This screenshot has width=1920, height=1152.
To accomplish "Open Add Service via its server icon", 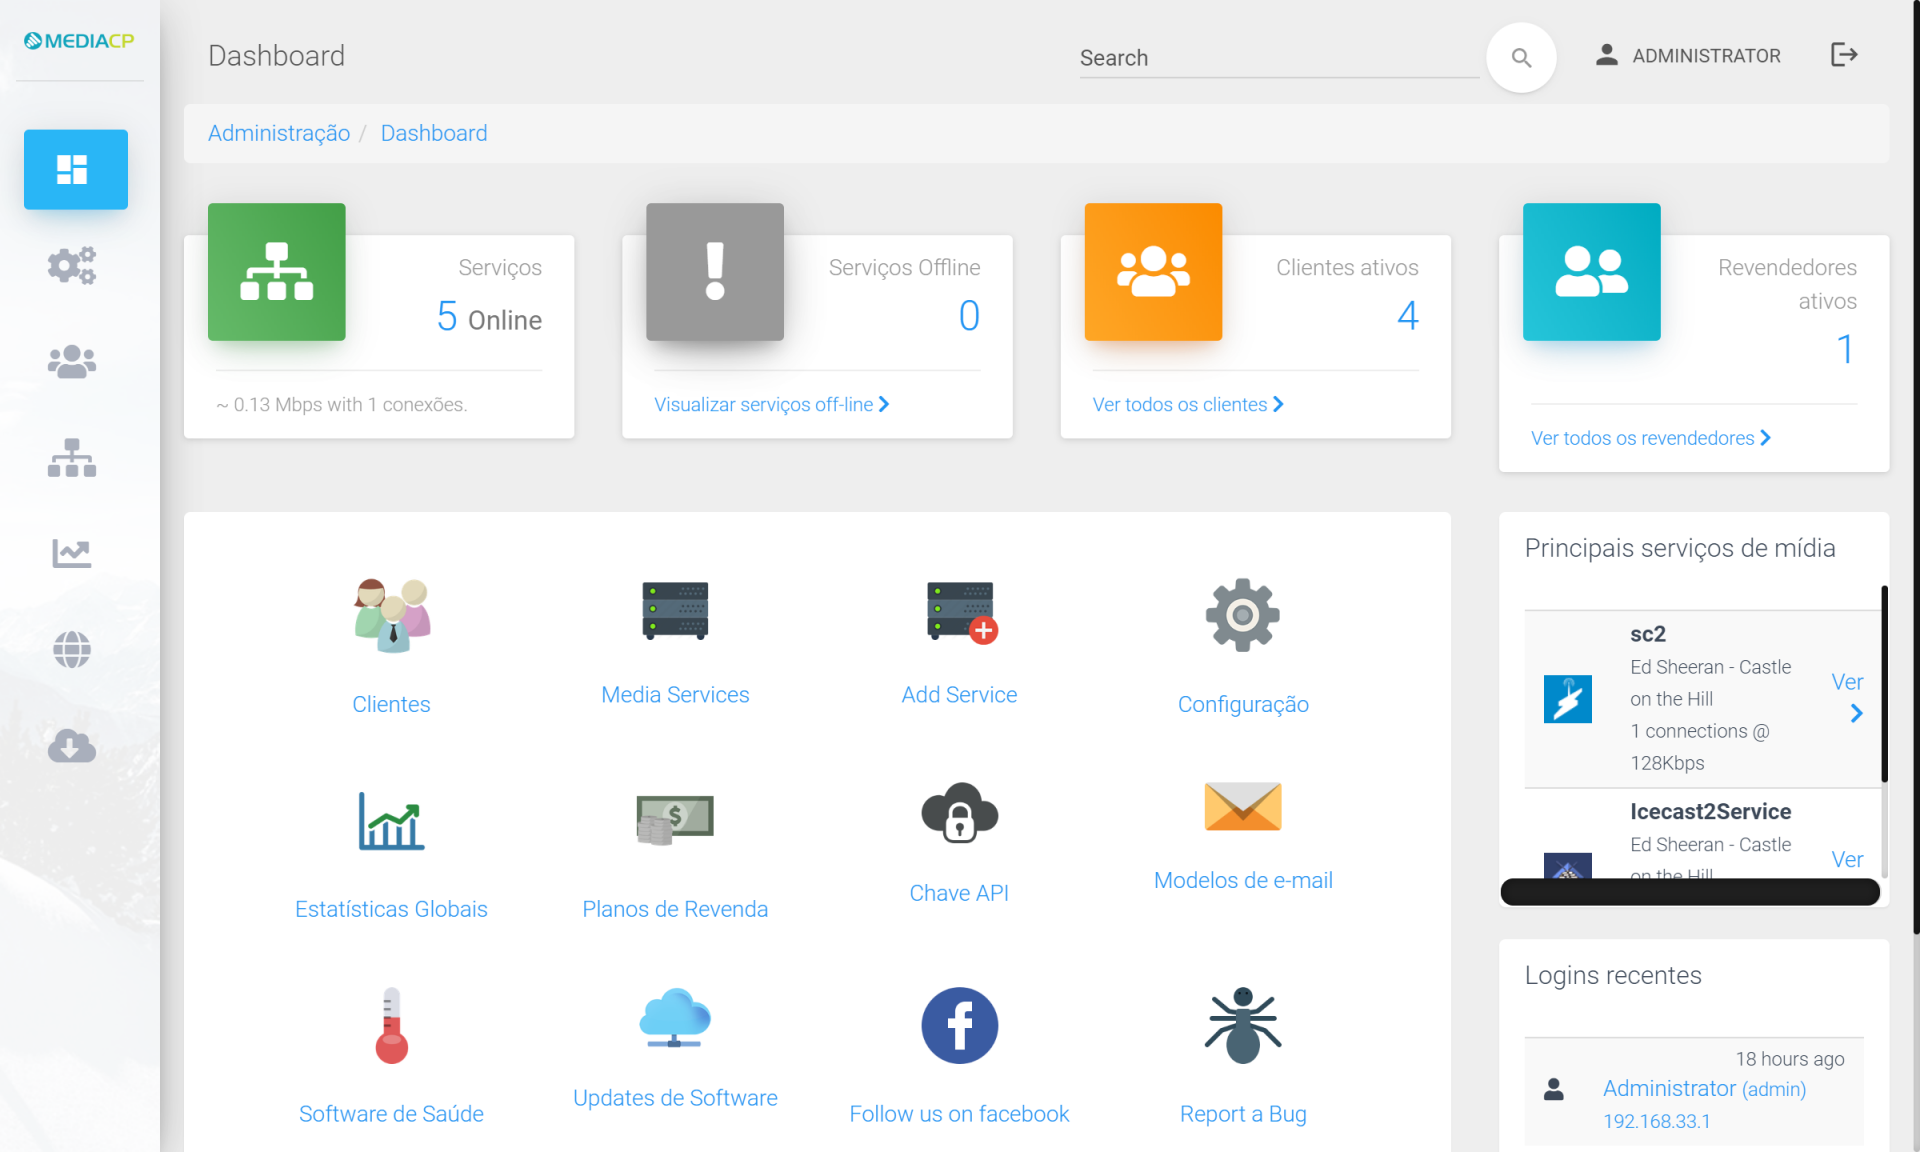I will 958,612.
